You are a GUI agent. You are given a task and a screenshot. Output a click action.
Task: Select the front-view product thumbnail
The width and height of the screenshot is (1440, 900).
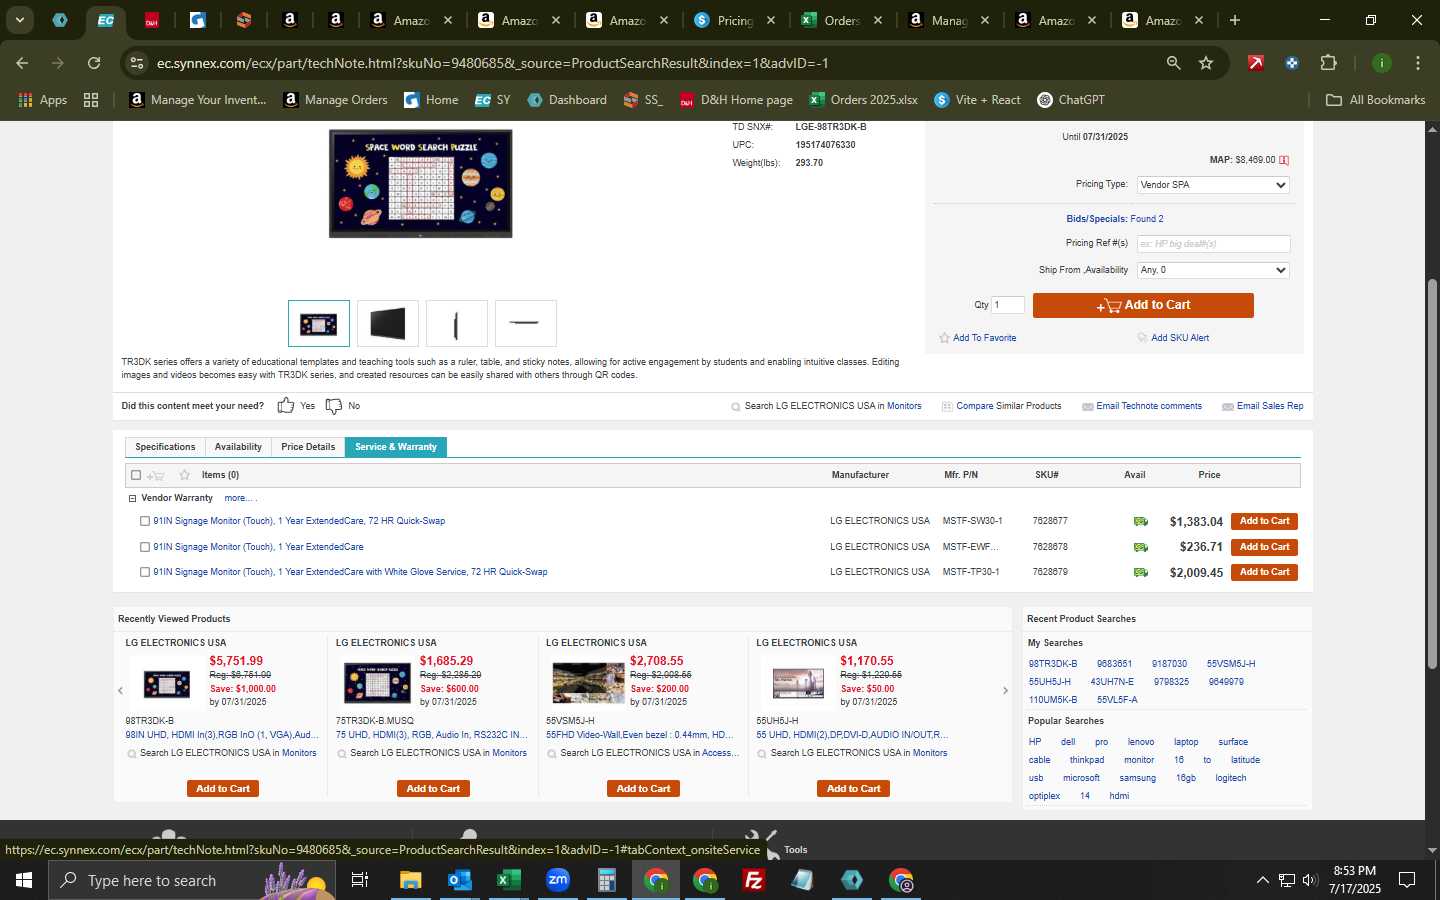319,324
